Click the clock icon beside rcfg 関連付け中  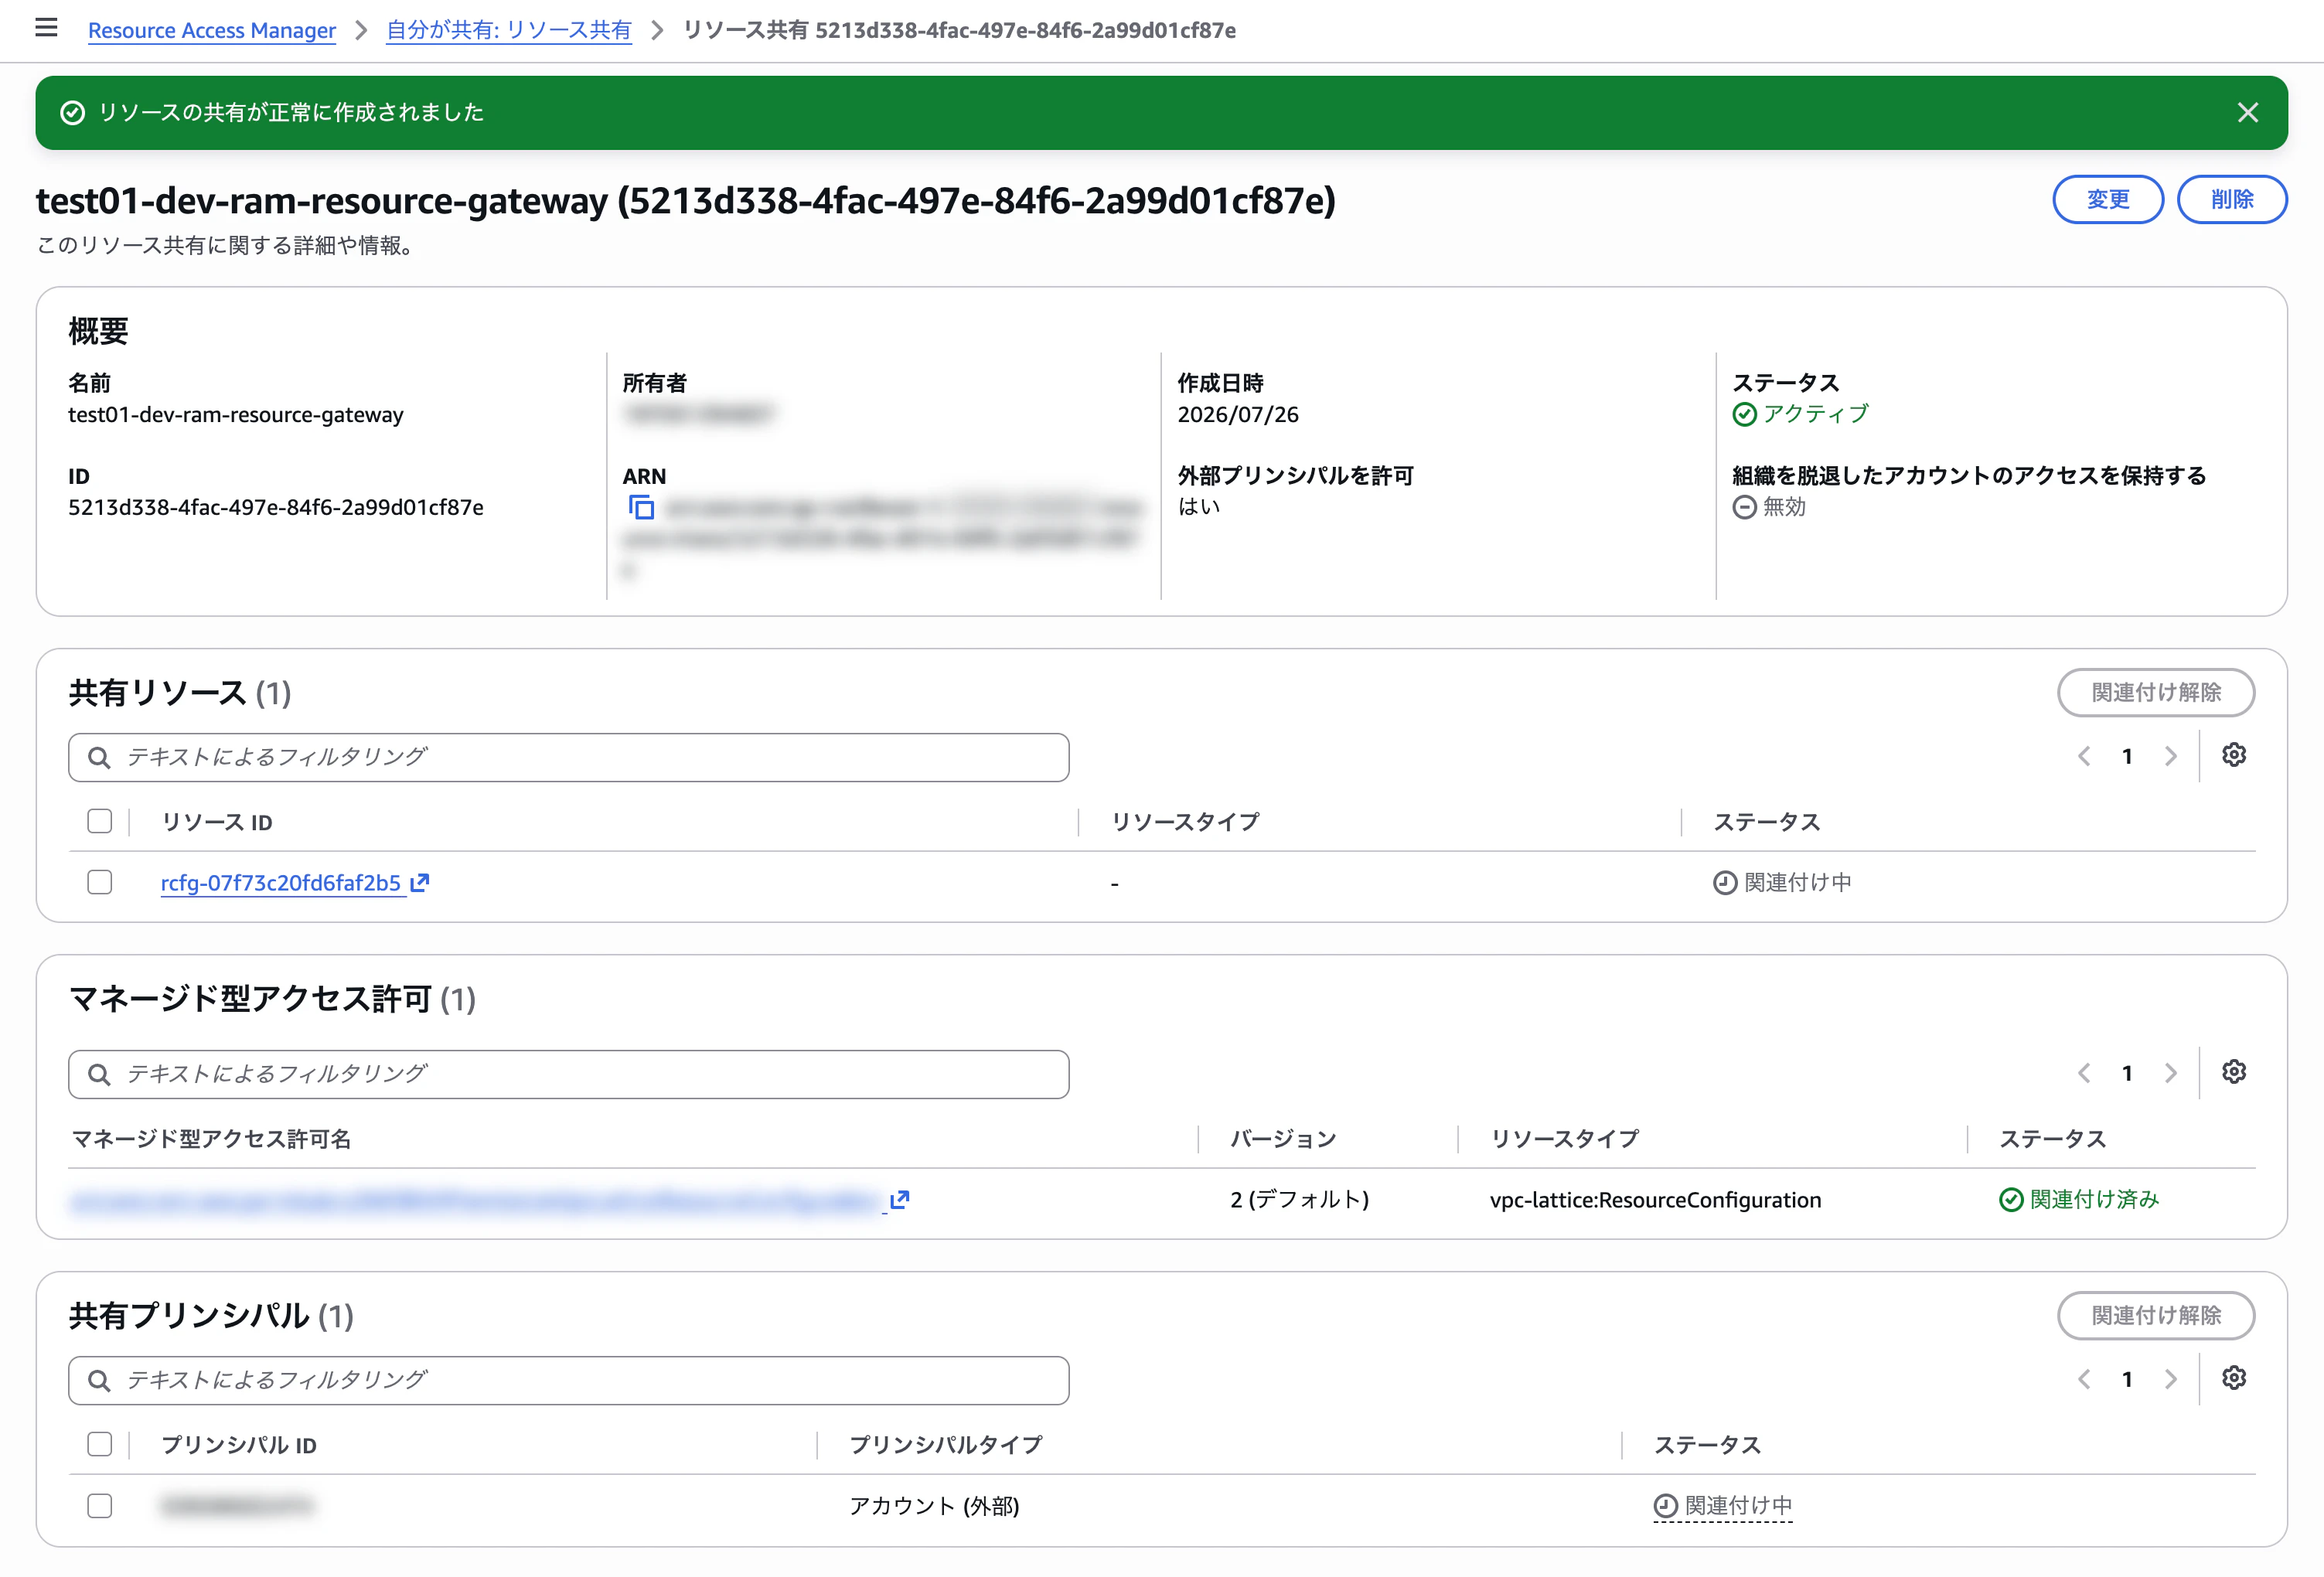[1725, 883]
